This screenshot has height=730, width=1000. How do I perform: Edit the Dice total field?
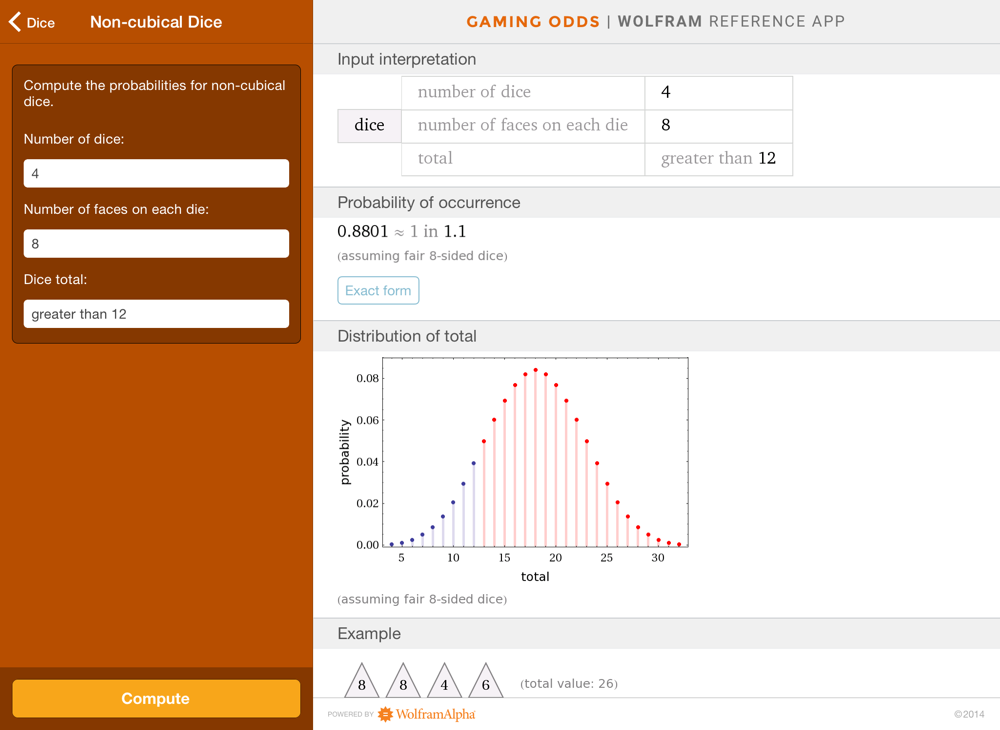click(x=156, y=314)
